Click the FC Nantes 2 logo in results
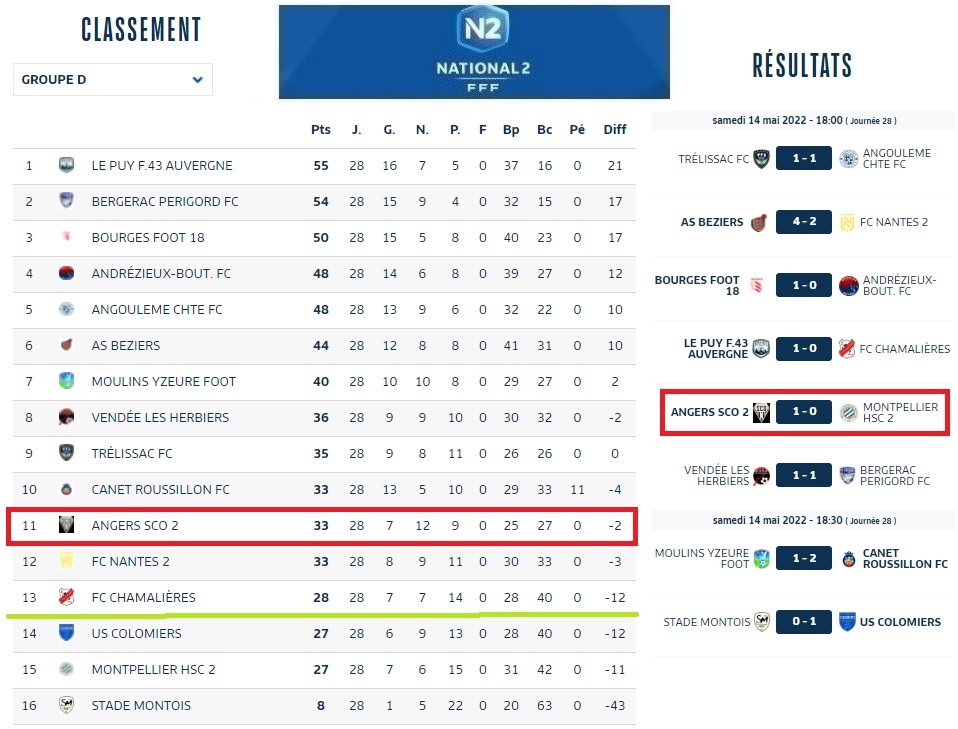 click(848, 222)
